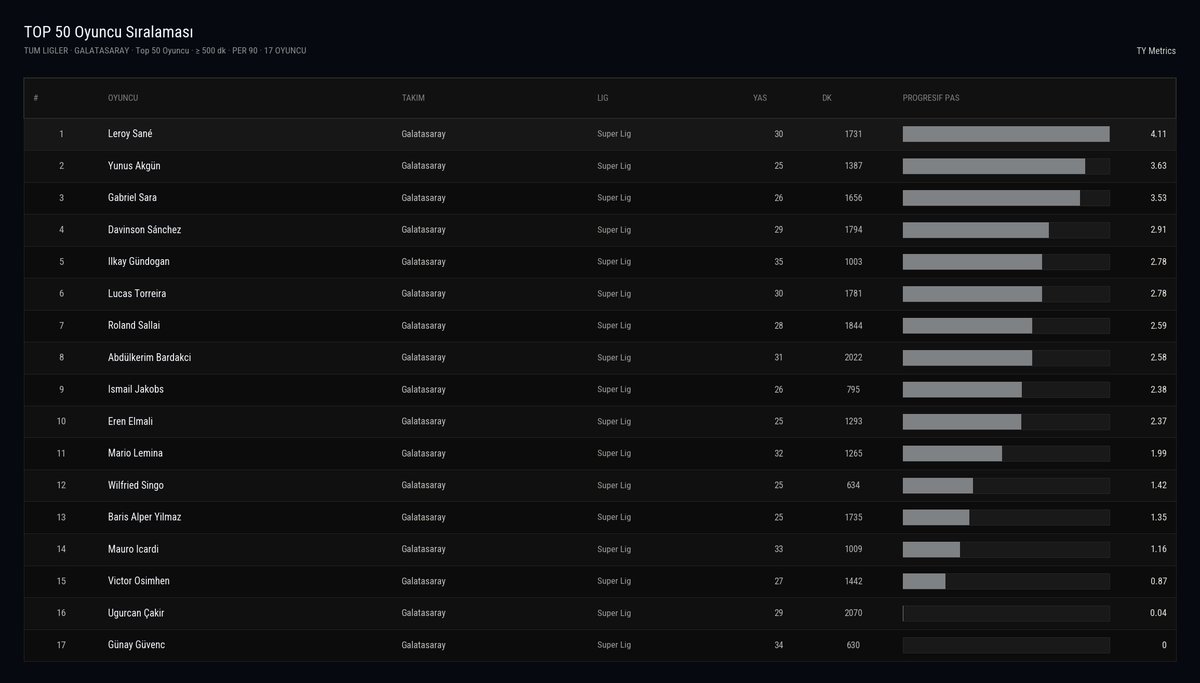Click player name Mauro Icardi
This screenshot has width=1200, height=683.
coord(133,550)
